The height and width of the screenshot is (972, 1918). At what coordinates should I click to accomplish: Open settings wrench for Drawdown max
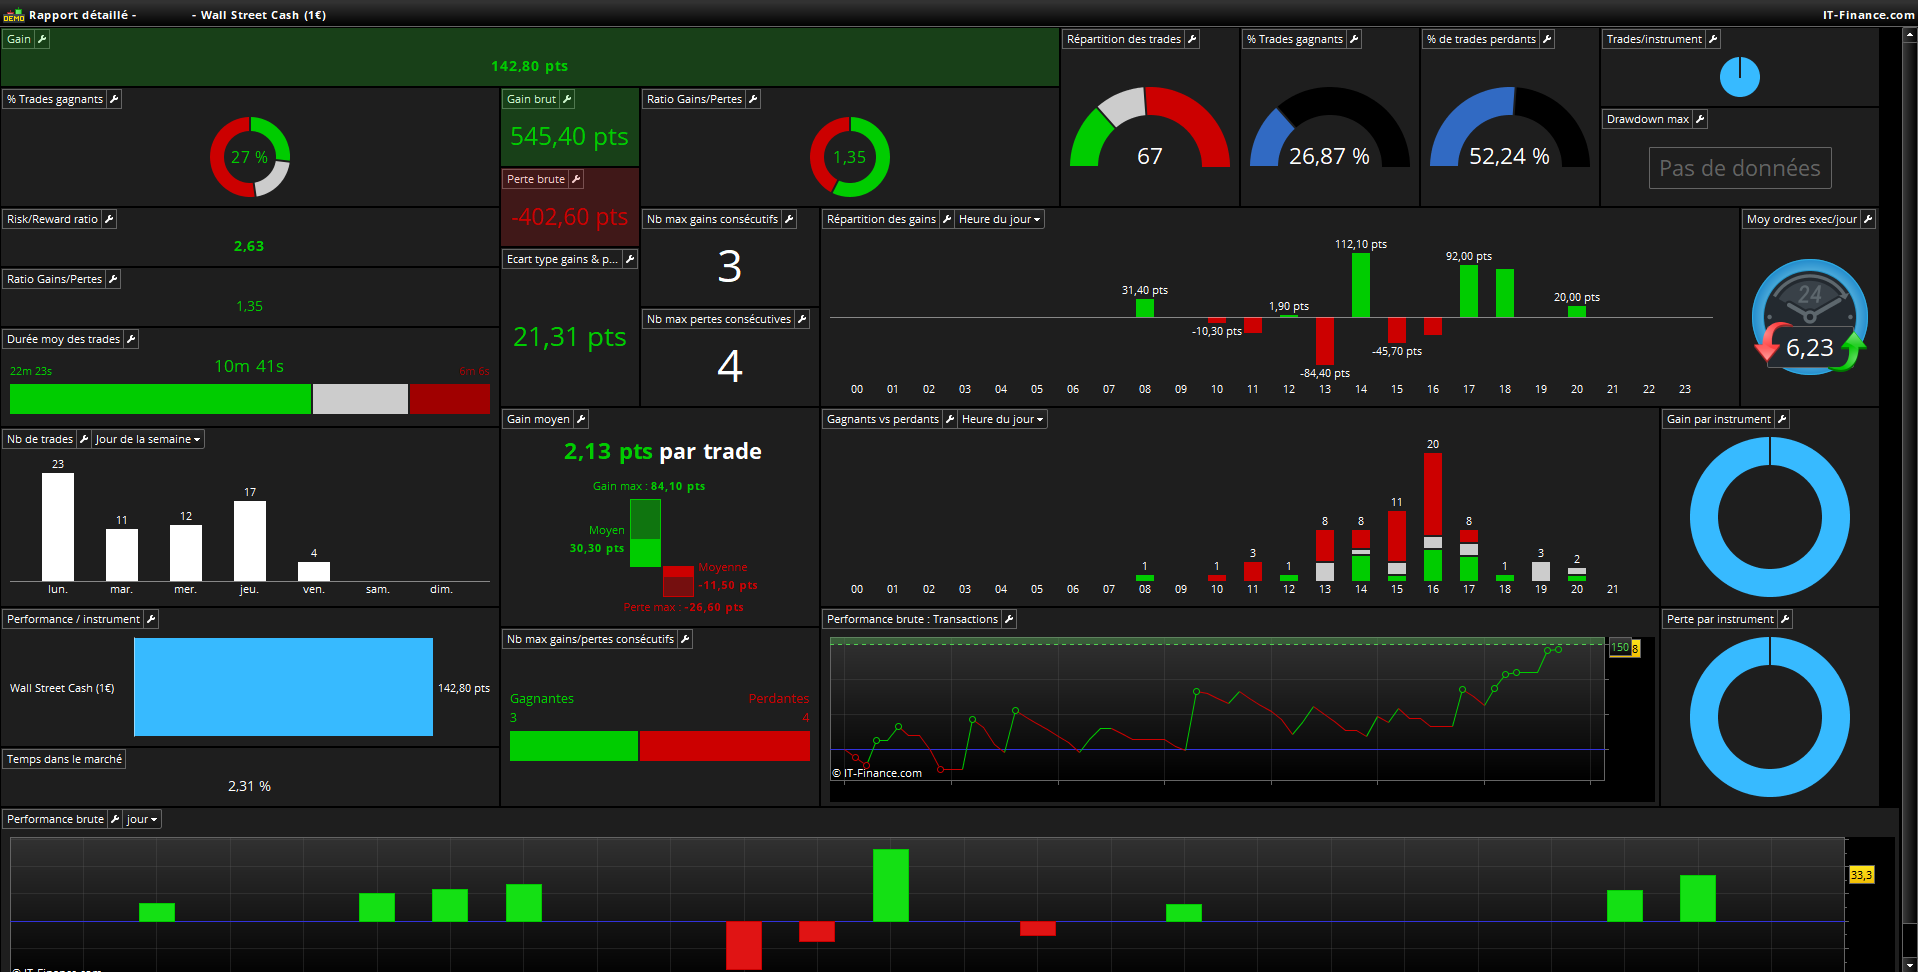pyautogui.click(x=1700, y=119)
